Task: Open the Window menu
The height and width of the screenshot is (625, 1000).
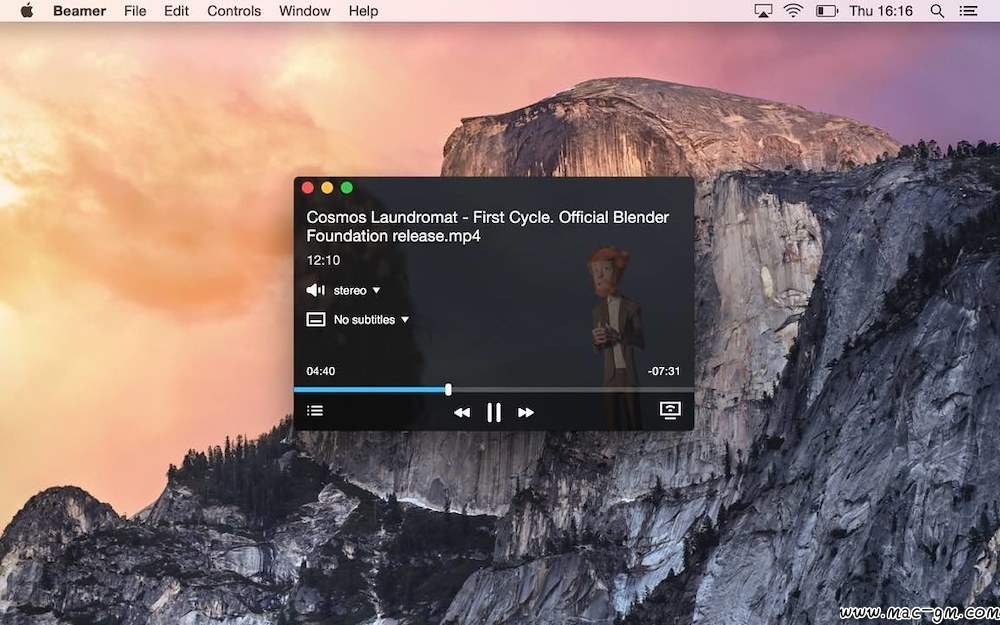Action: click(305, 11)
